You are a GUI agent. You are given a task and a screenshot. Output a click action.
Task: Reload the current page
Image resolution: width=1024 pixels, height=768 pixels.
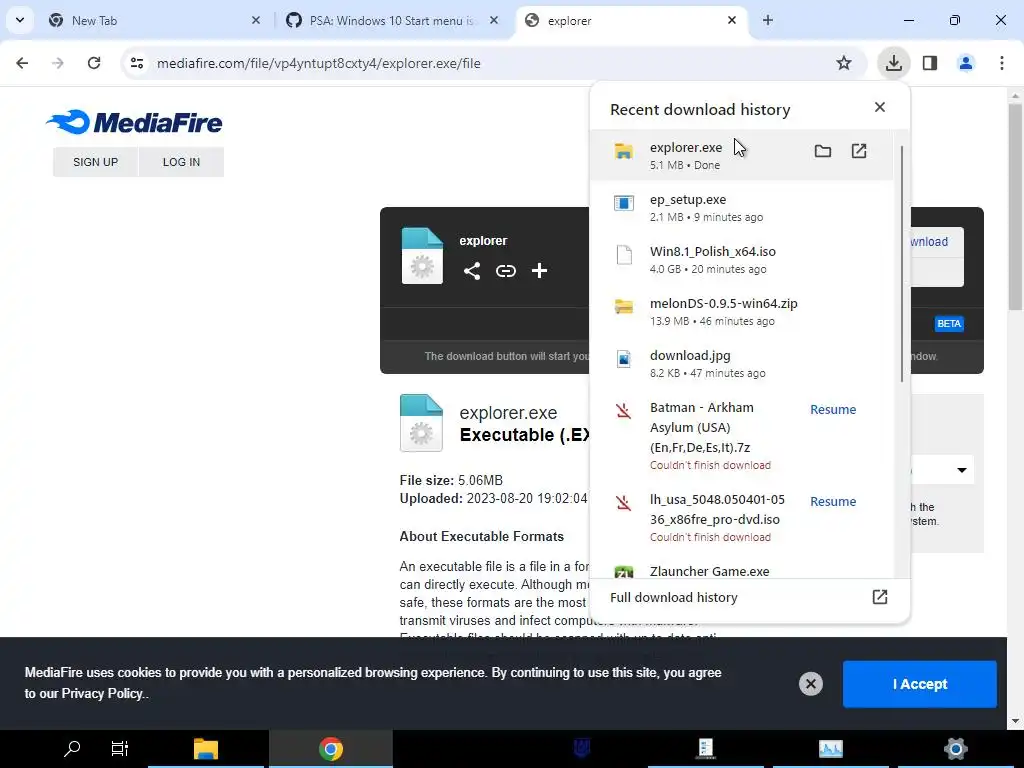pyautogui.click(x=94, y=63)
